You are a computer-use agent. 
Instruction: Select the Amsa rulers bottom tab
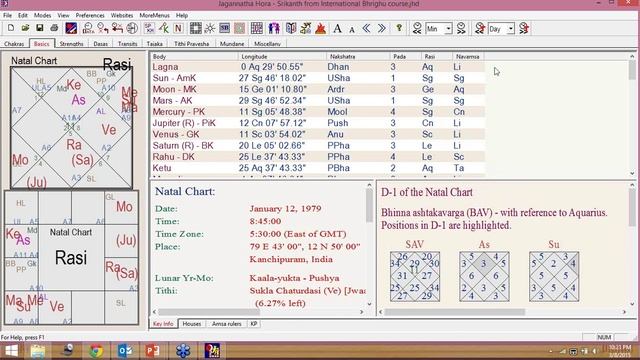click(227, 324)
